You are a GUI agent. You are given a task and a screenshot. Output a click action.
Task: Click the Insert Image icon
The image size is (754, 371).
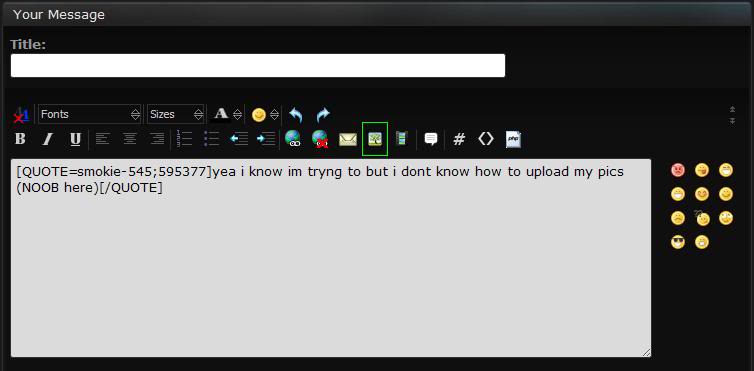pos(375,139)
